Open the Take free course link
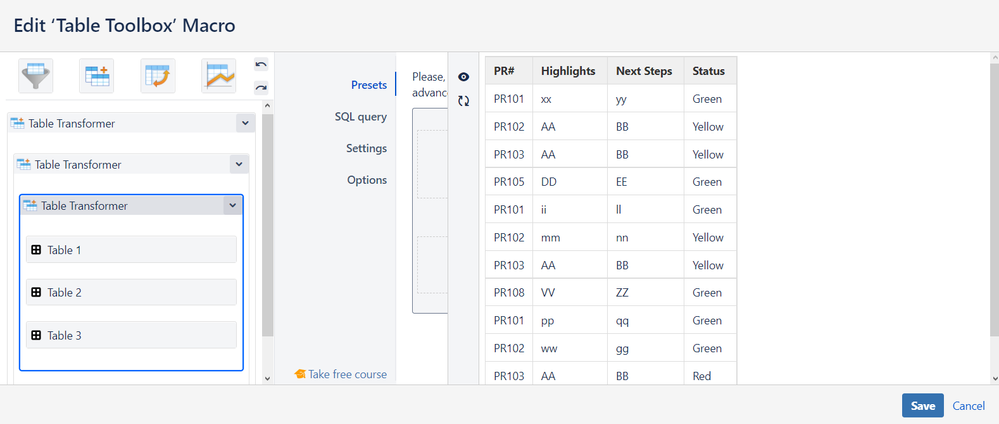The image size is (999, 424). click(340, 374)
